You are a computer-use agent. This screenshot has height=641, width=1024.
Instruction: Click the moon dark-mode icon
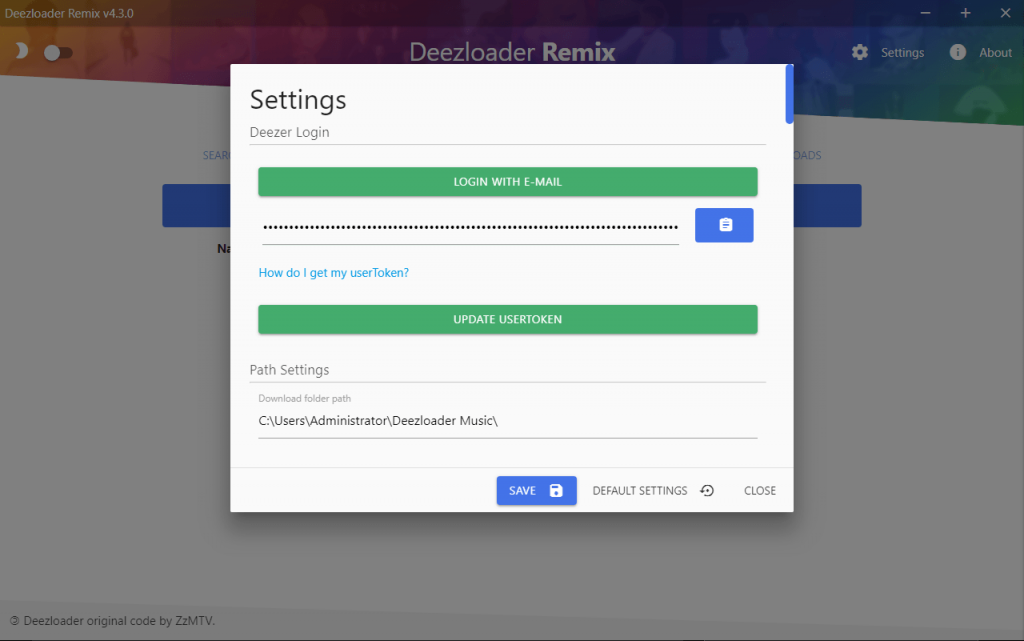pos(22,51)
